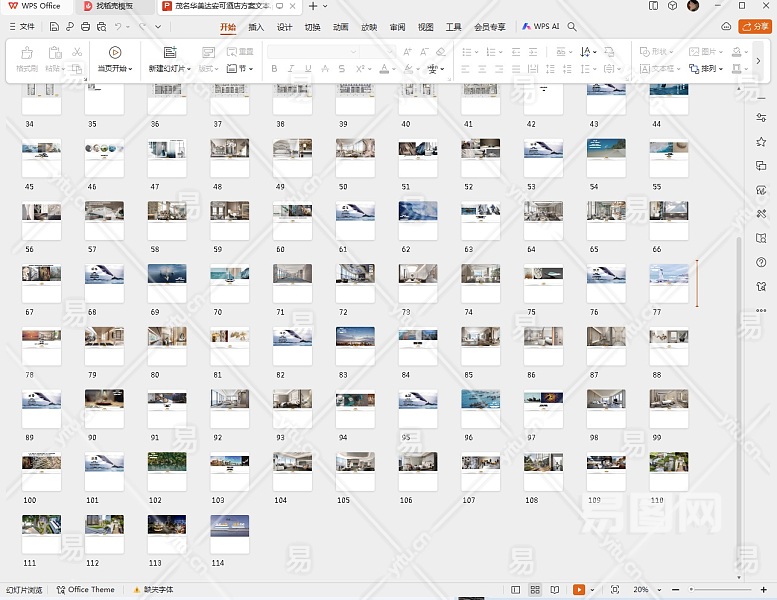Viewport: 777px width, 600px height.
Task: Toggle slide sorter grid view in status bar
Action: tap(535, 590)
